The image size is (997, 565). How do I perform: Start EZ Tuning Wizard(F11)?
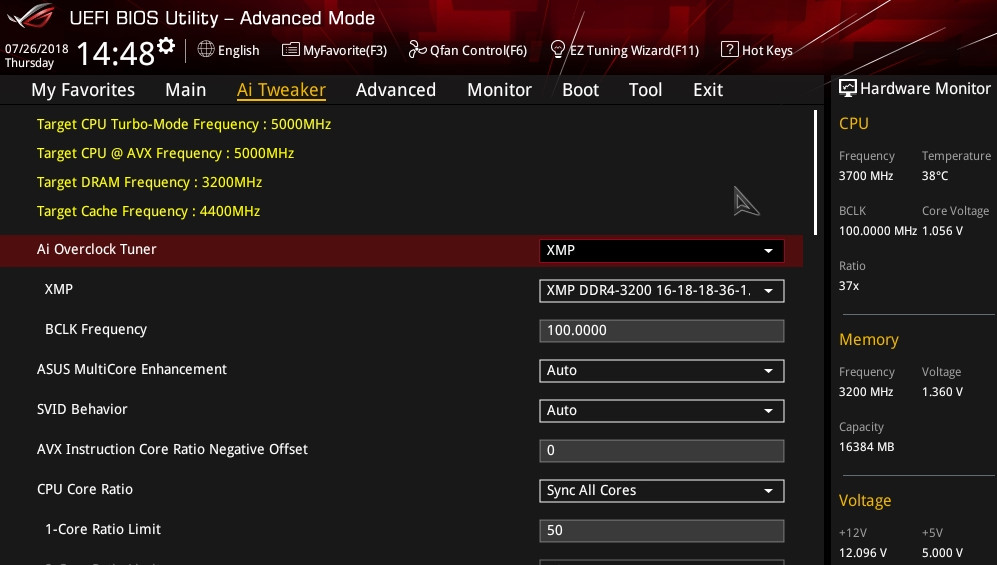click(x=625, y=50)
